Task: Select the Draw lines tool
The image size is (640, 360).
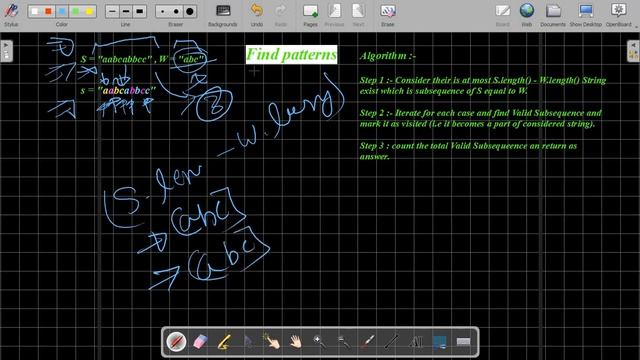Action: tap(391, 342)
